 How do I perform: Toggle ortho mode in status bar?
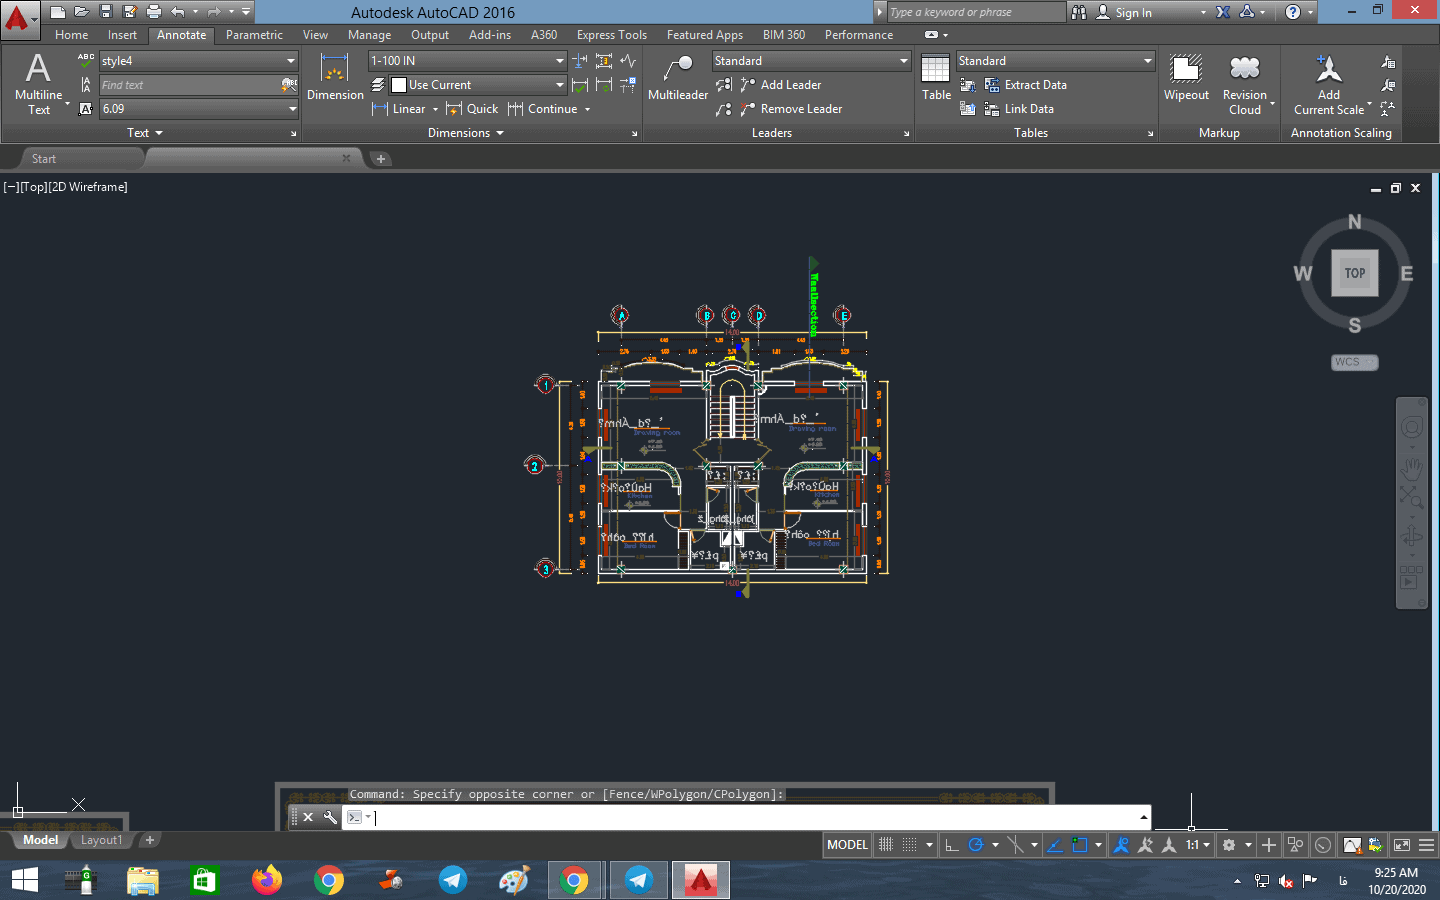tap(952, 845)
